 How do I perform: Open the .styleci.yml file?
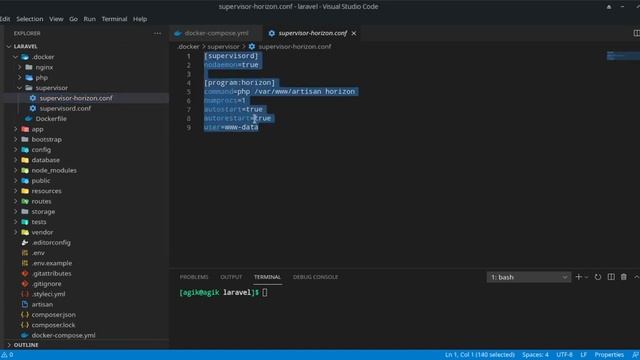pyautogui.click(x=48, y=294)
